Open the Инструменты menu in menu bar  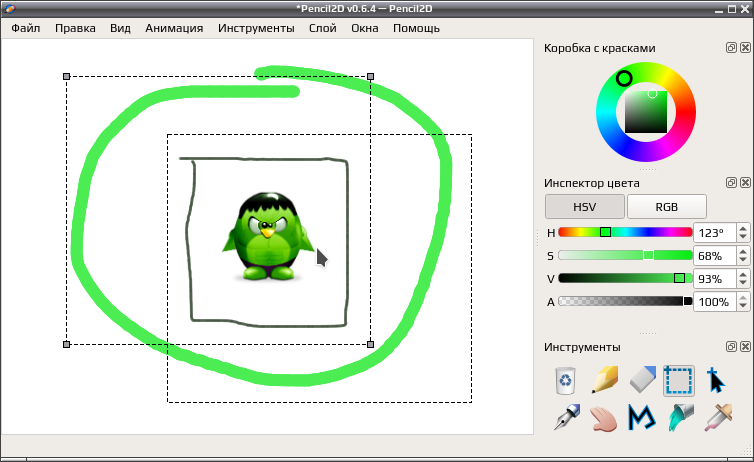point(256,28)
